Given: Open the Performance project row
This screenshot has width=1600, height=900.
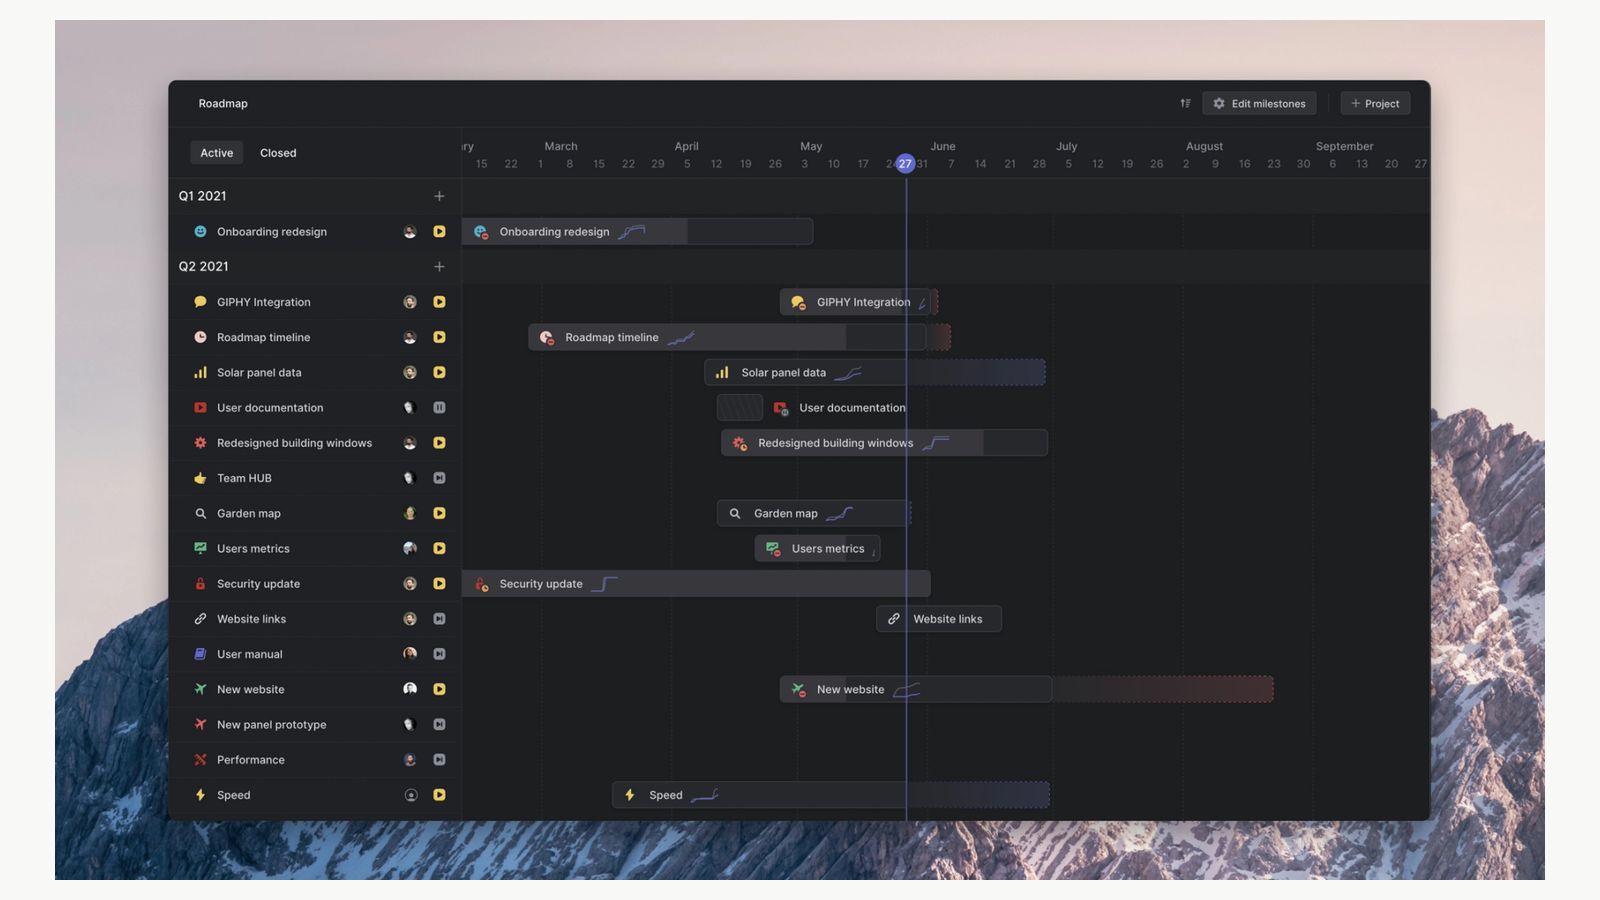Looking at the screenshot, I should (x=315, y=760).
